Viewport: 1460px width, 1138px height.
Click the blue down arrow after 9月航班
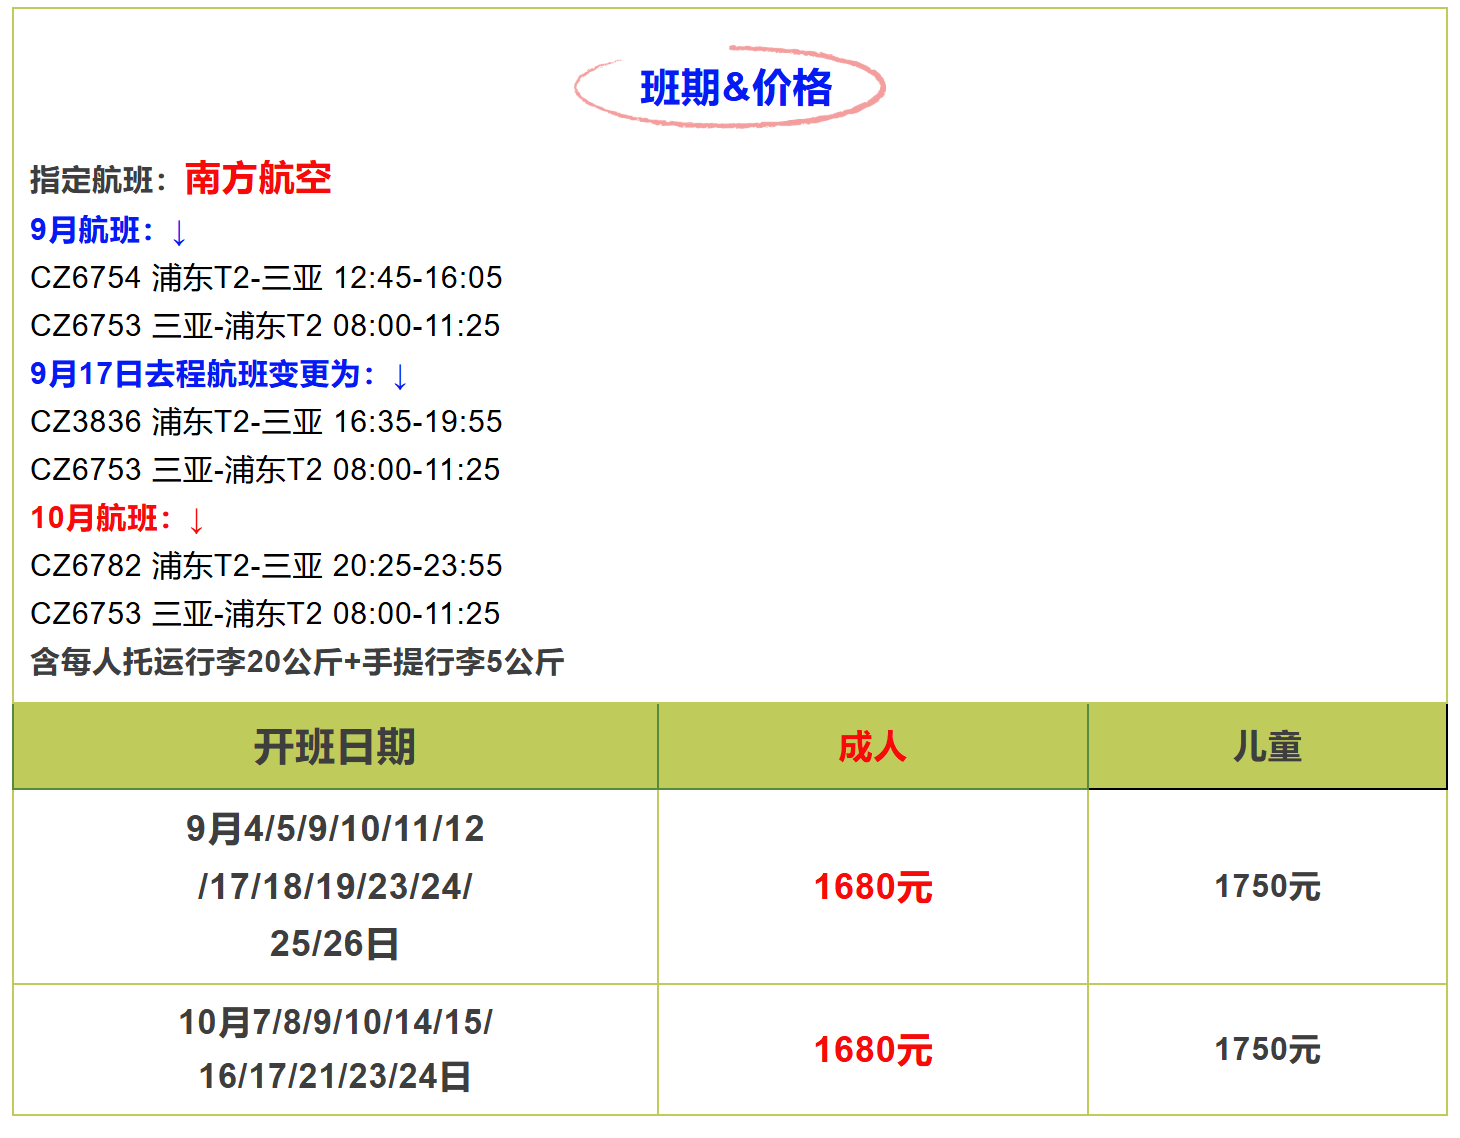pyautogui.click(x=179, y=233)
